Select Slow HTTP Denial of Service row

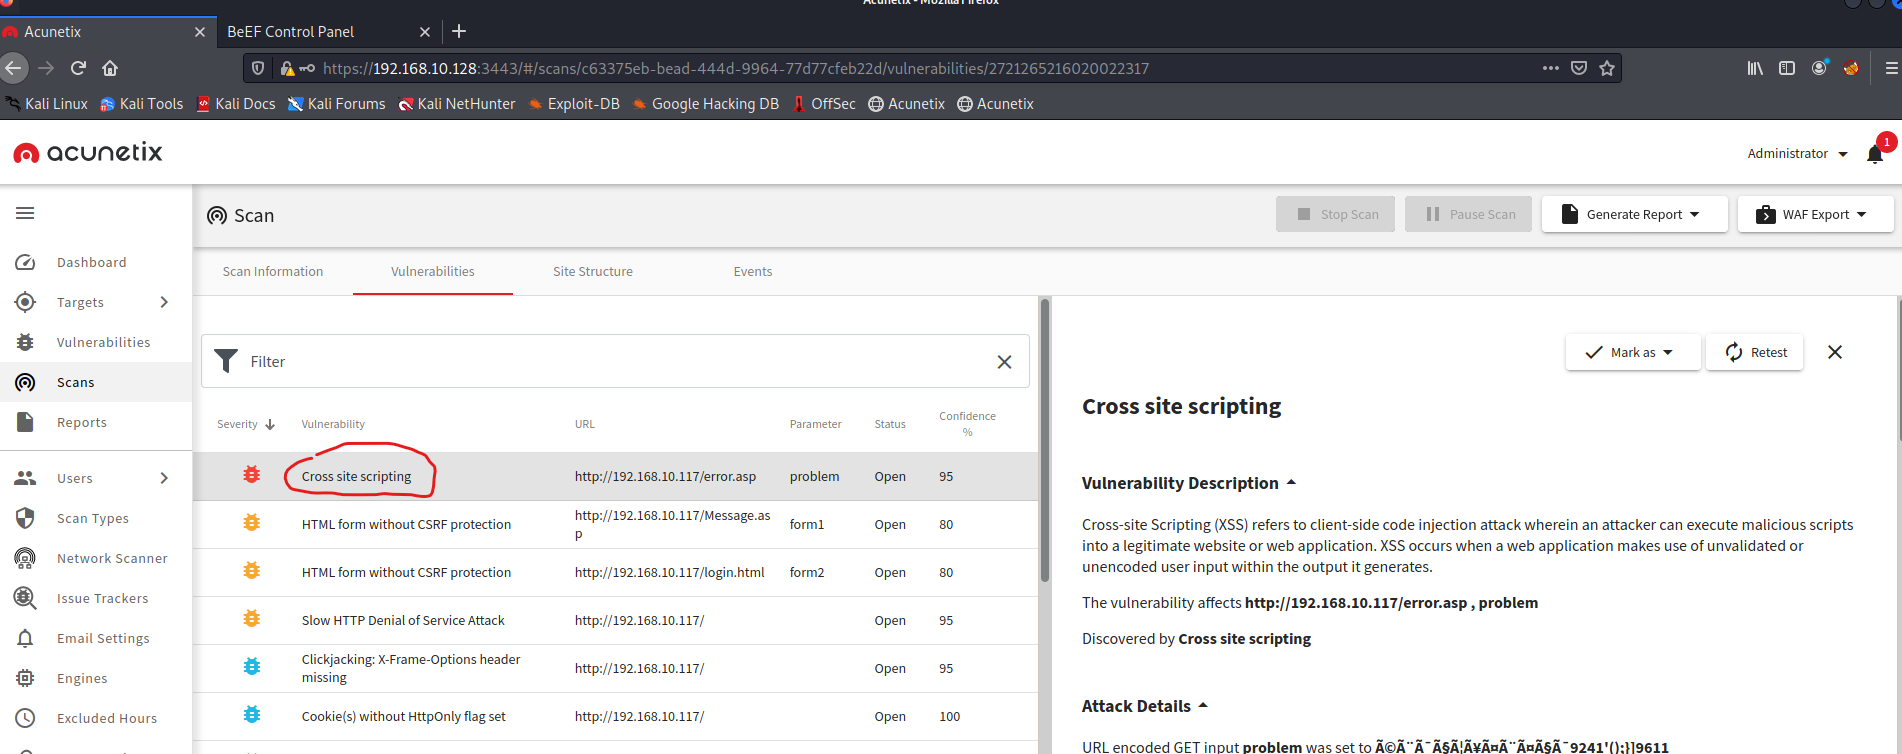[x=615, y=620]
